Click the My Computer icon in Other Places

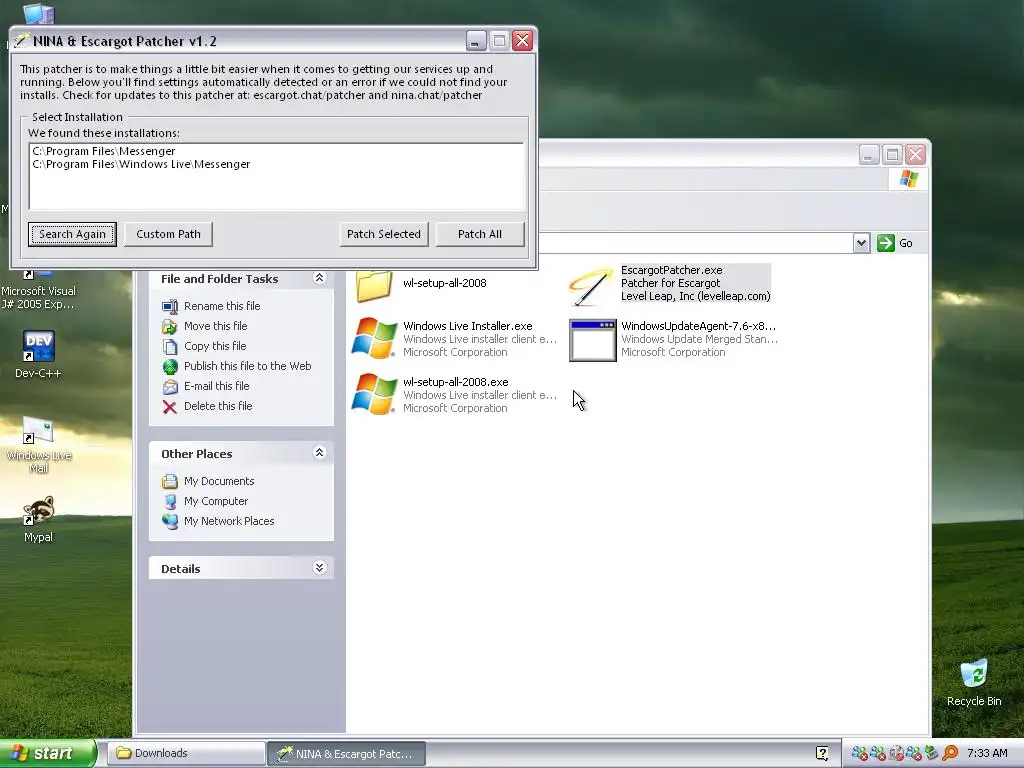(170, 502)
